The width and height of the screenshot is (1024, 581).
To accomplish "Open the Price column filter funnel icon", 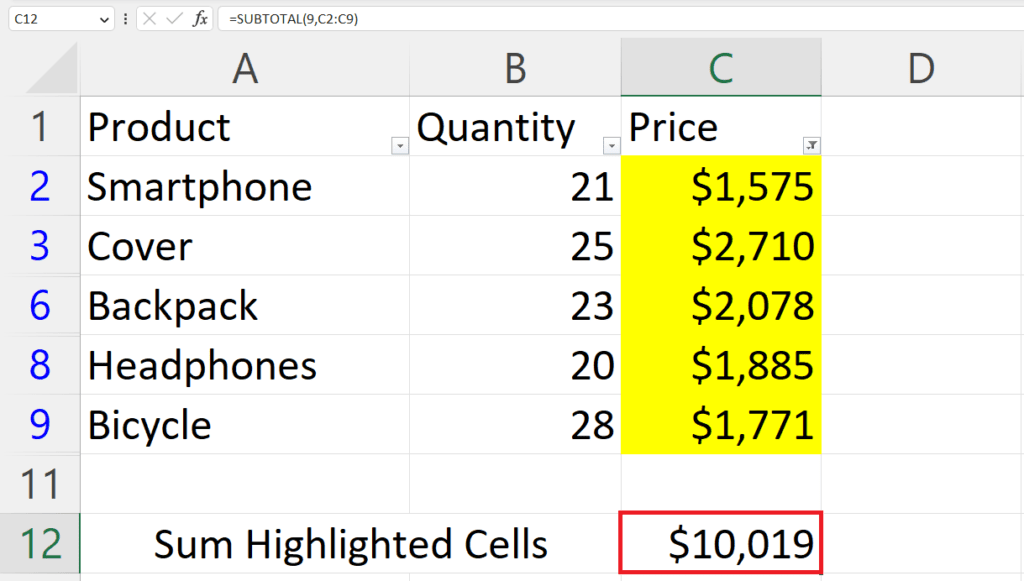I will [x=811, y=146].
